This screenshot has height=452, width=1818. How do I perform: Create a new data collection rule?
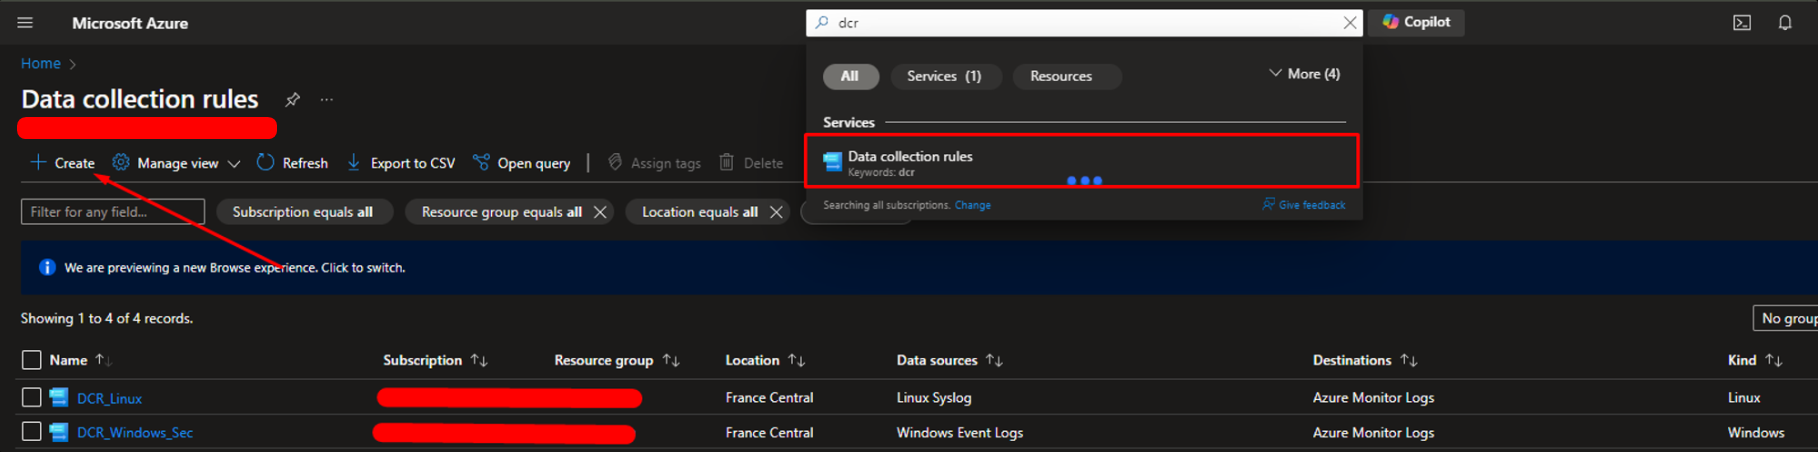63,163
